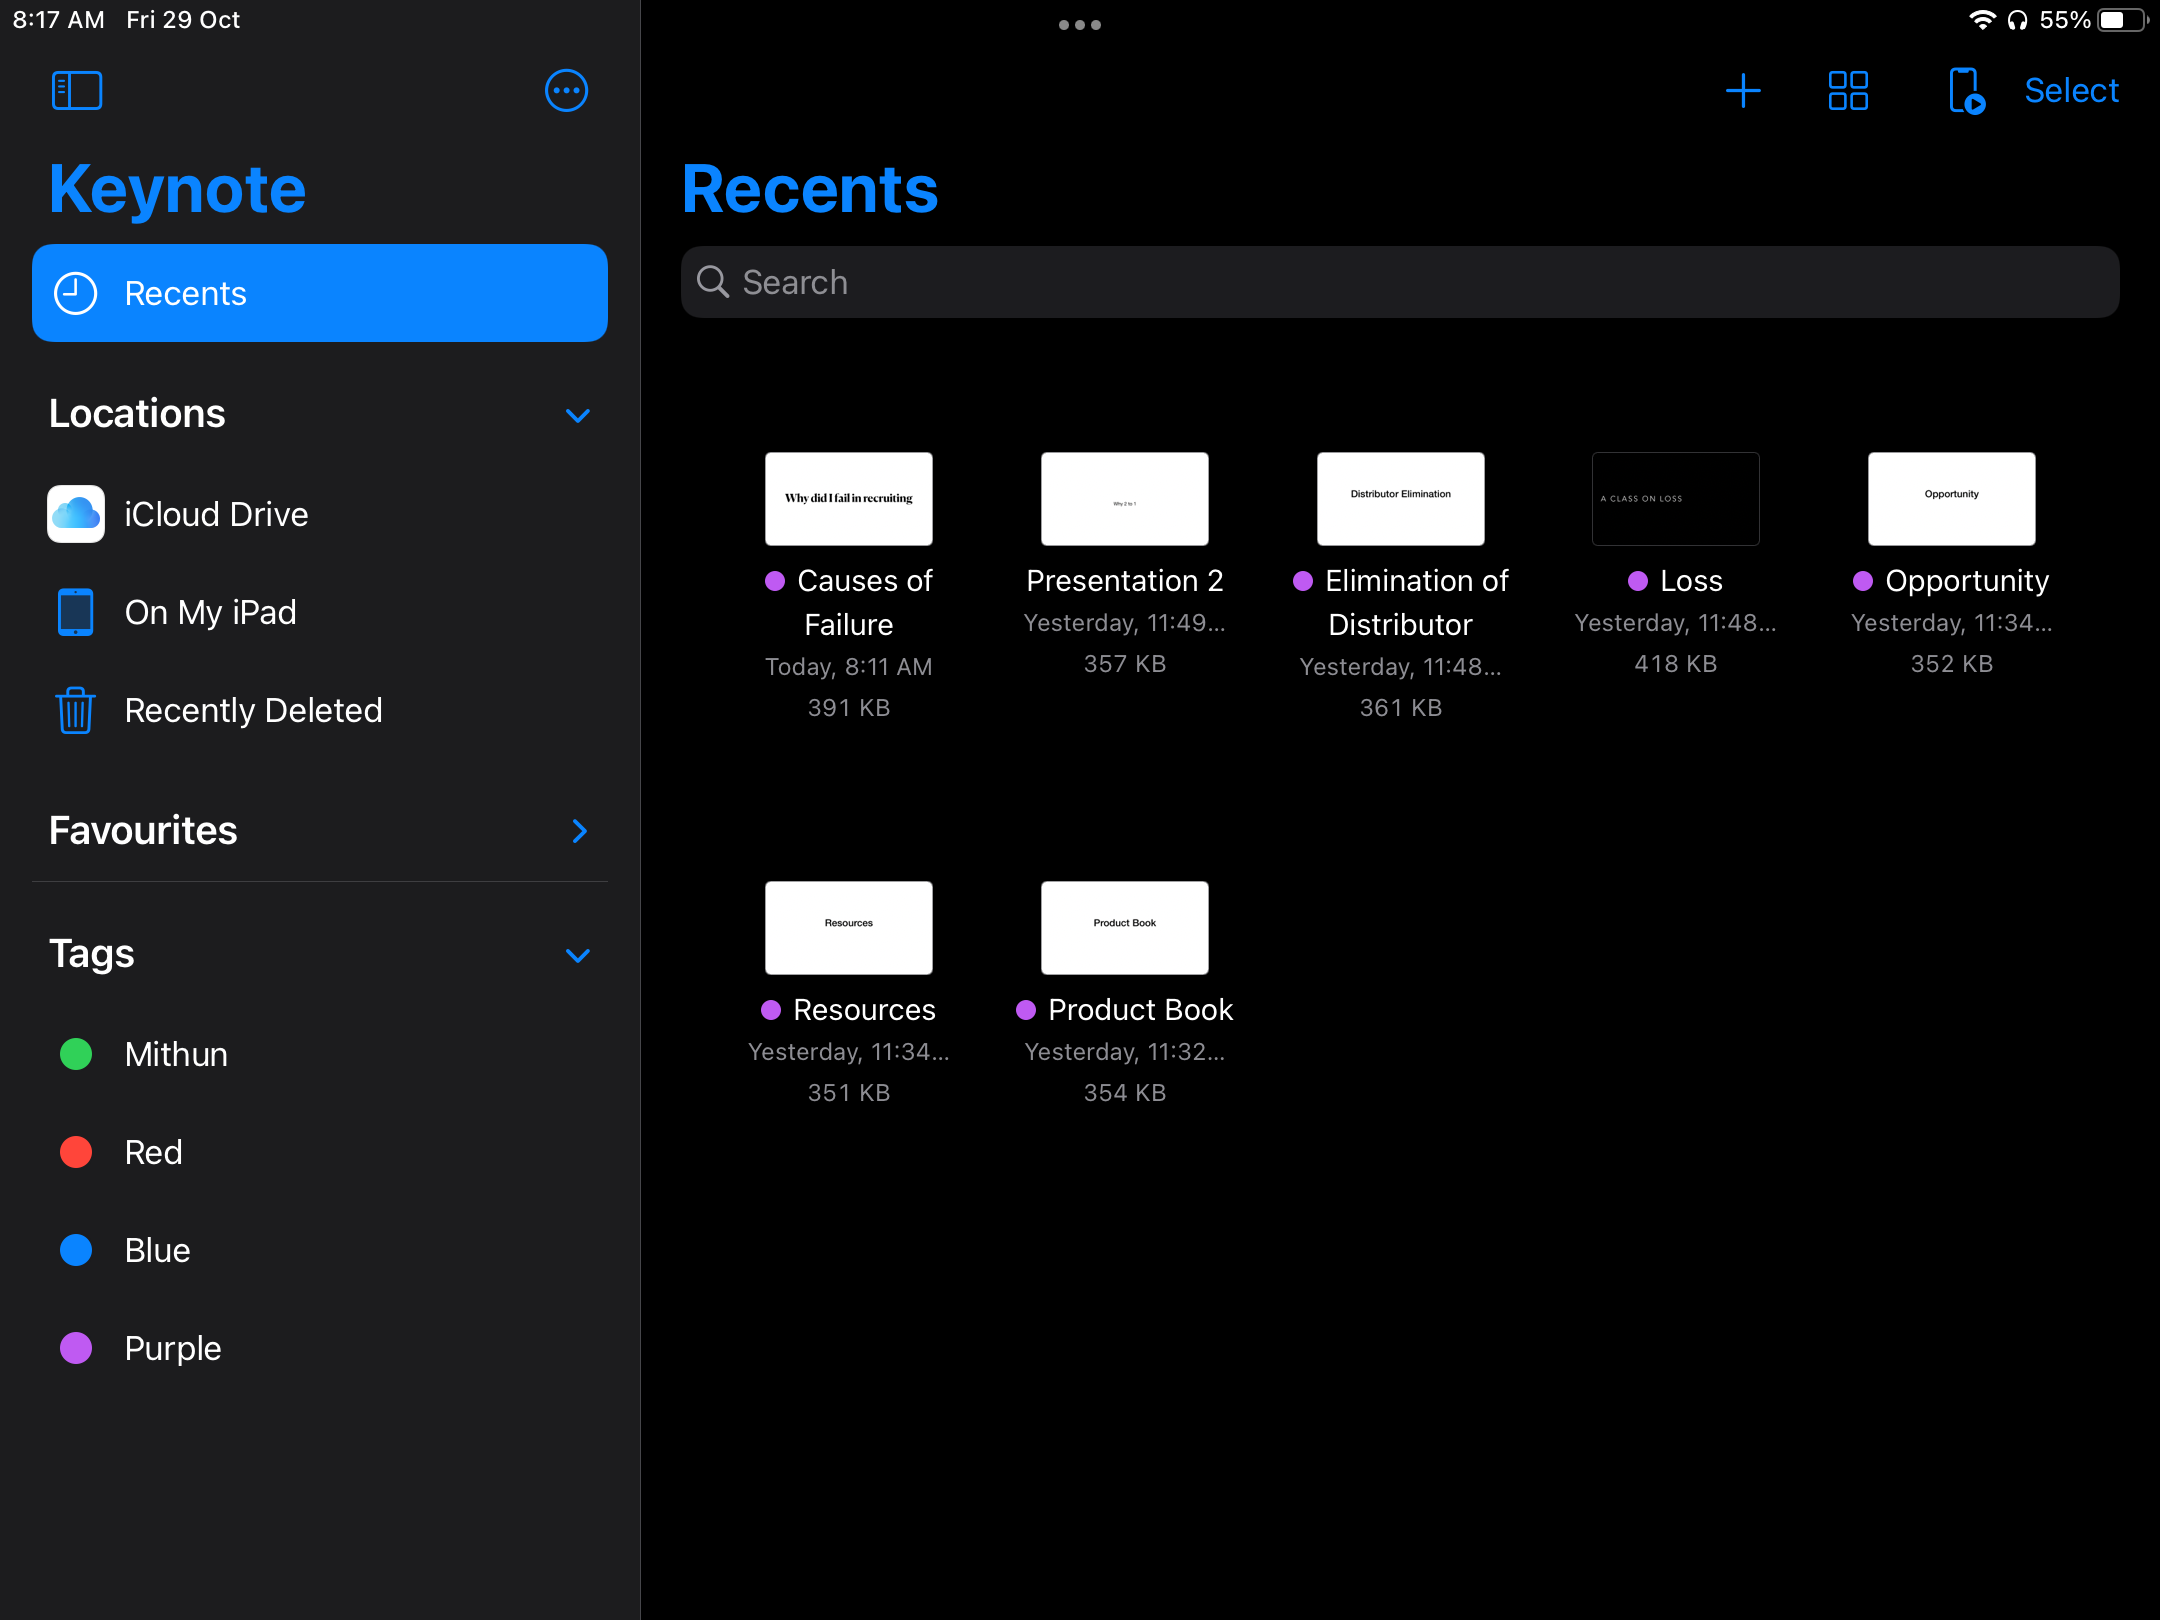Click the Search field

[1400, 282]
